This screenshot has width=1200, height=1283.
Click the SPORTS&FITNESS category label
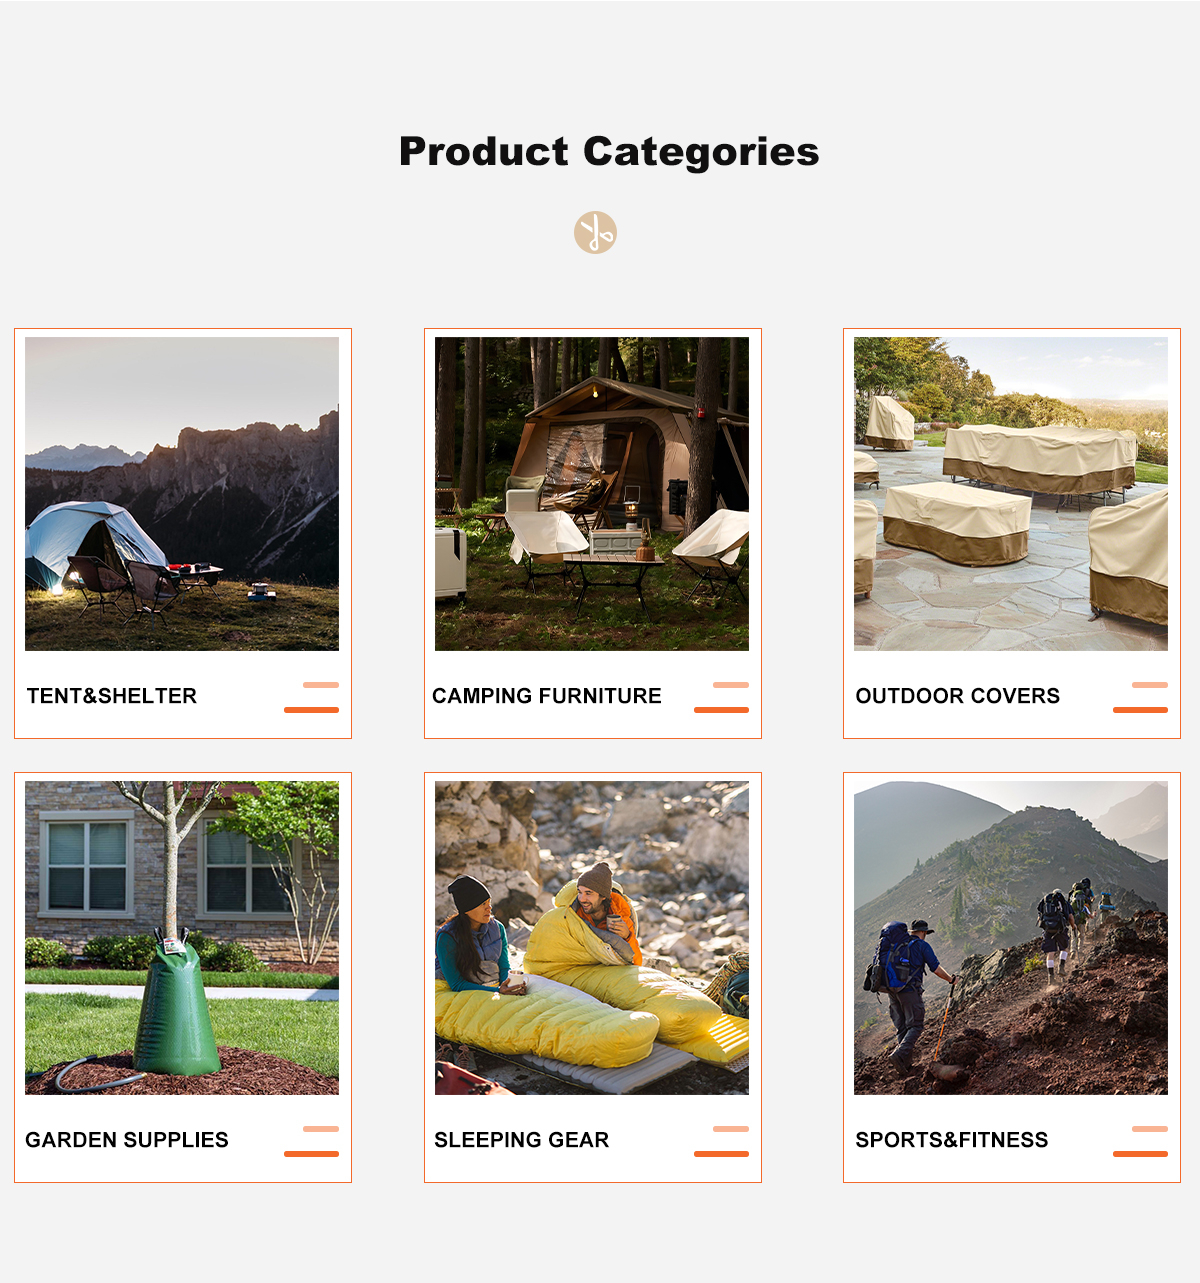coord(952,1140)
